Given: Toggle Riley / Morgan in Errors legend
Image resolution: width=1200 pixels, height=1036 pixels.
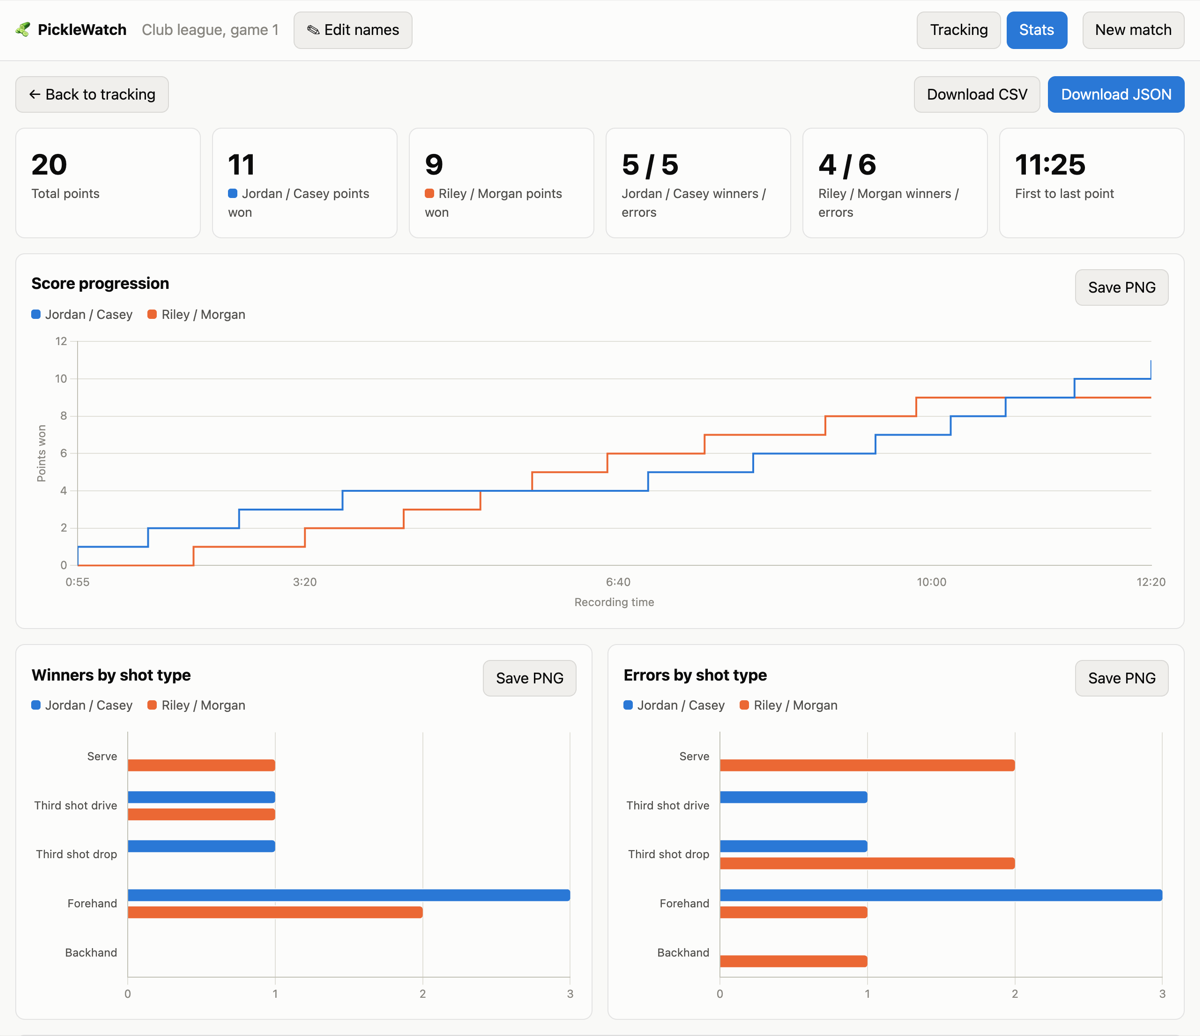Looking at the screenshot, I should coord(788,705).
